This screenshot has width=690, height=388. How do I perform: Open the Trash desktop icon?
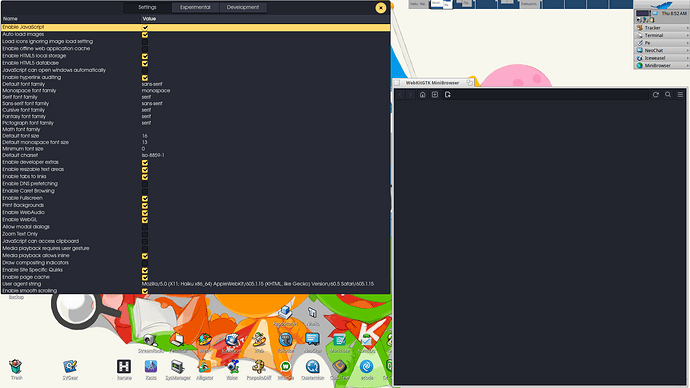16,370
